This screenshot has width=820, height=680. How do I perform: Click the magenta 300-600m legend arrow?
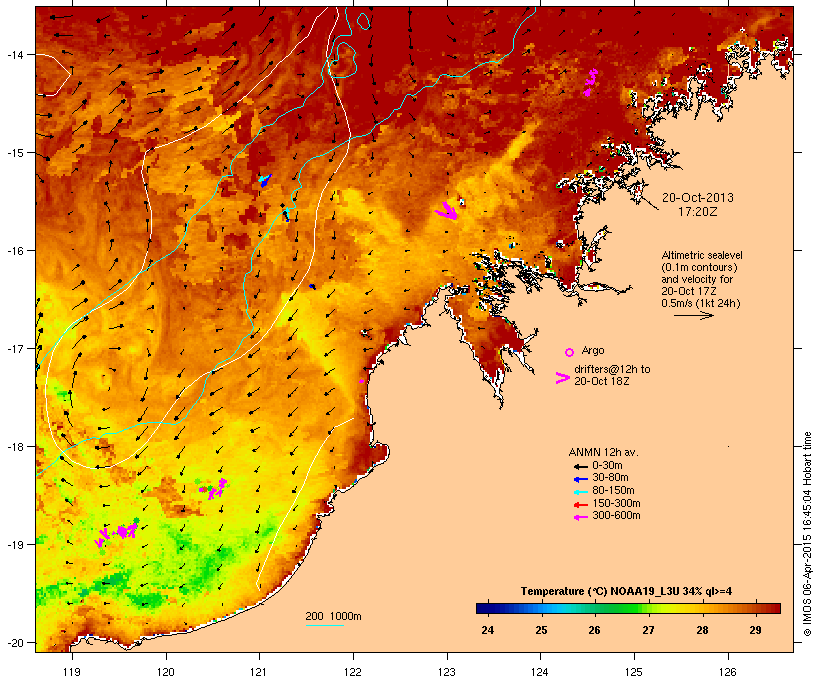coord(580,517)
